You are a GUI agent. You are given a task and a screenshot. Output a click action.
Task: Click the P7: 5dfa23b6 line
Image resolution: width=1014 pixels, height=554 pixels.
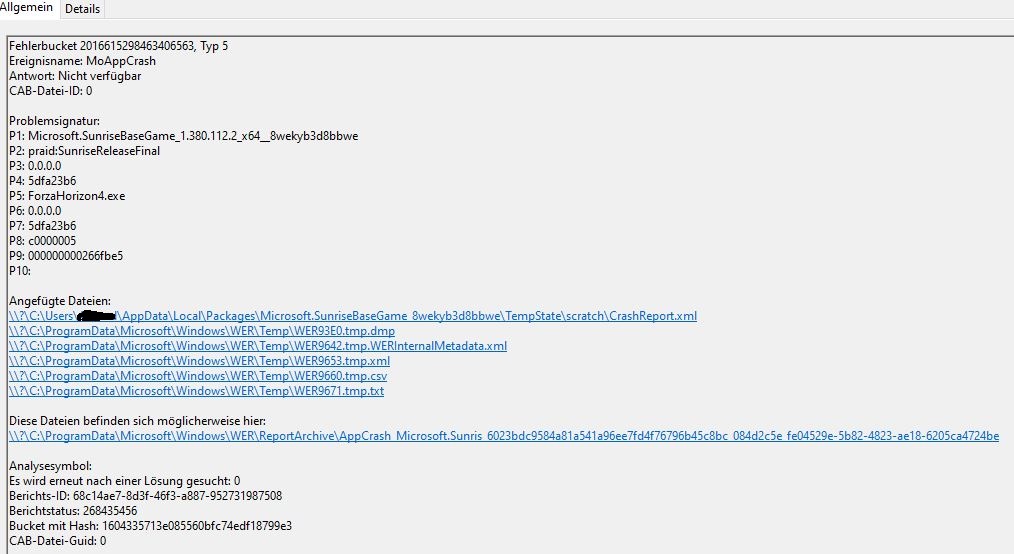click(x=43, y=226)
